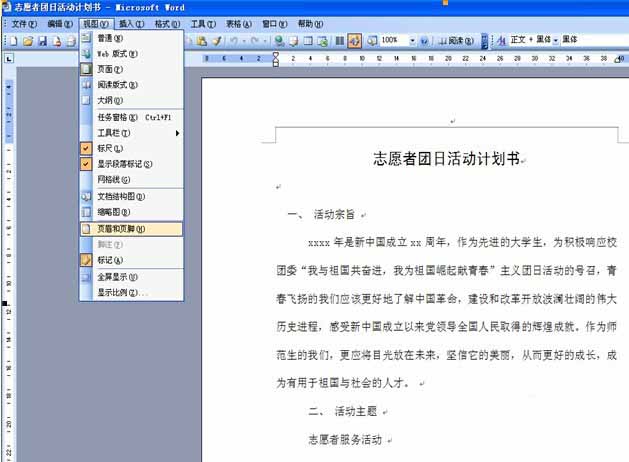The image size is (629, 462).
Task: Select the Format Painter brush icon
Action: pos(217,41)
